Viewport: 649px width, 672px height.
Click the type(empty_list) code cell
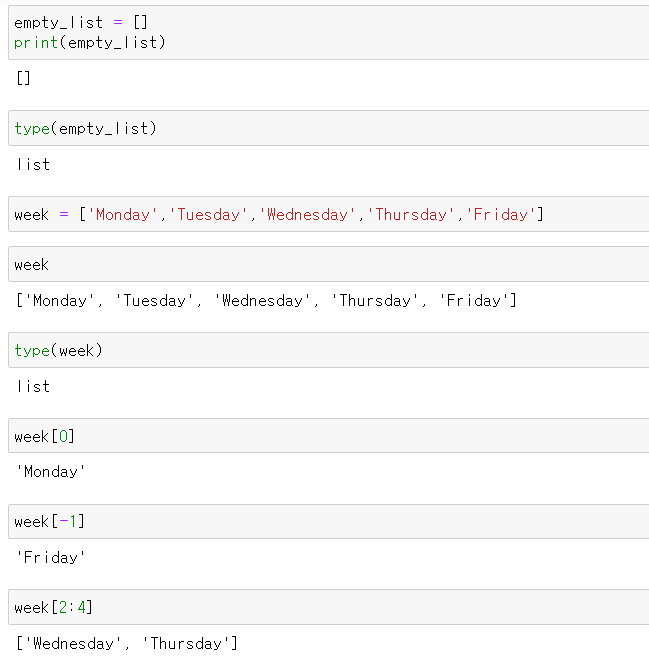click(328, 128)
